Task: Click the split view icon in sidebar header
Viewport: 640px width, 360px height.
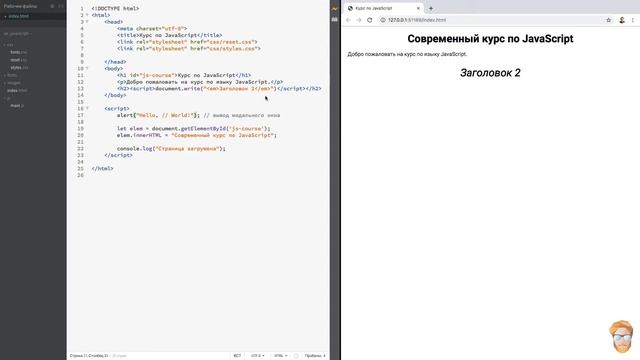Action: click(x=60, y=7)
